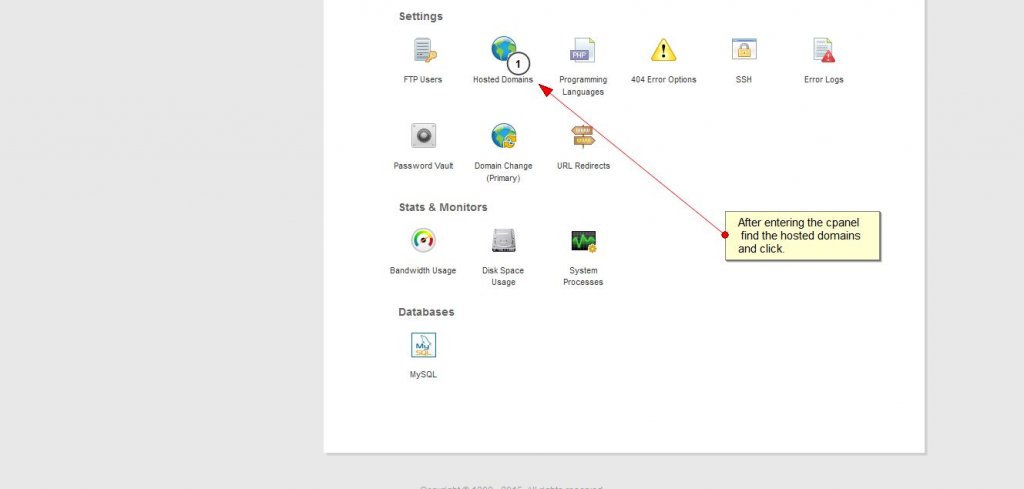Open the Bandwidth Usage gauge icon
This screenshot has height=489, width=1024.
click(423, 240)
